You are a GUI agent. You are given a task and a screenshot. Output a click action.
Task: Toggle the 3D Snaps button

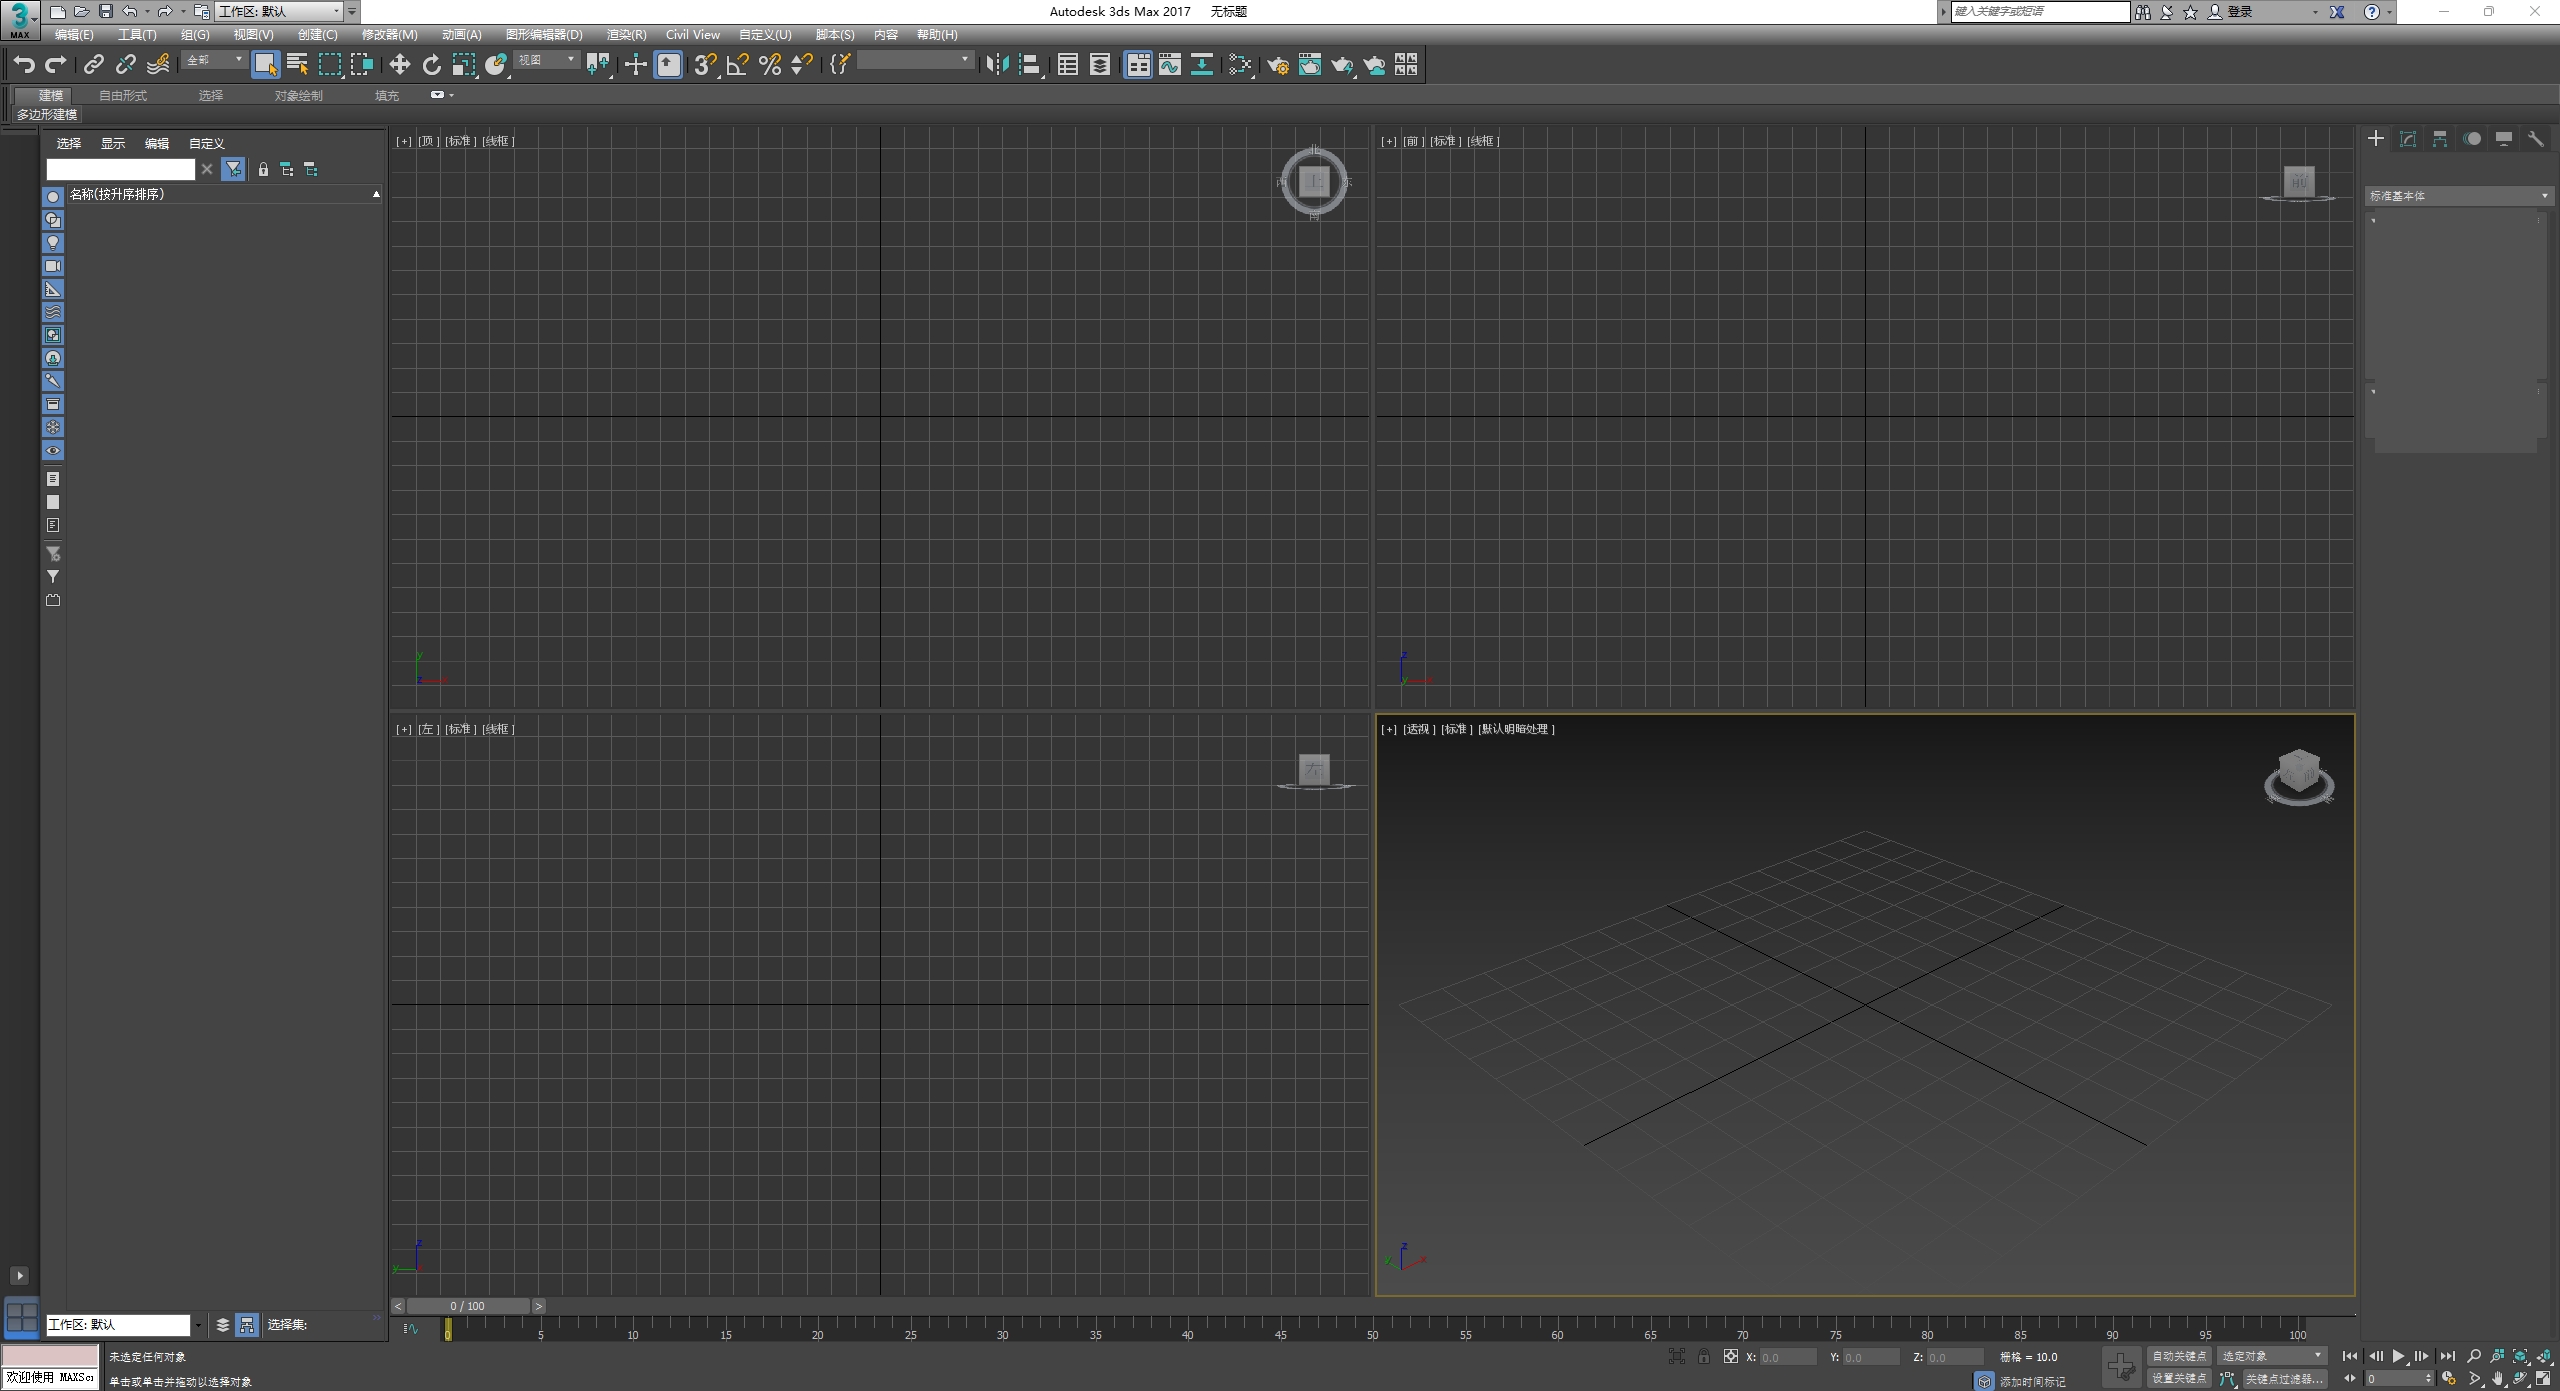click(x=704, y=65)
